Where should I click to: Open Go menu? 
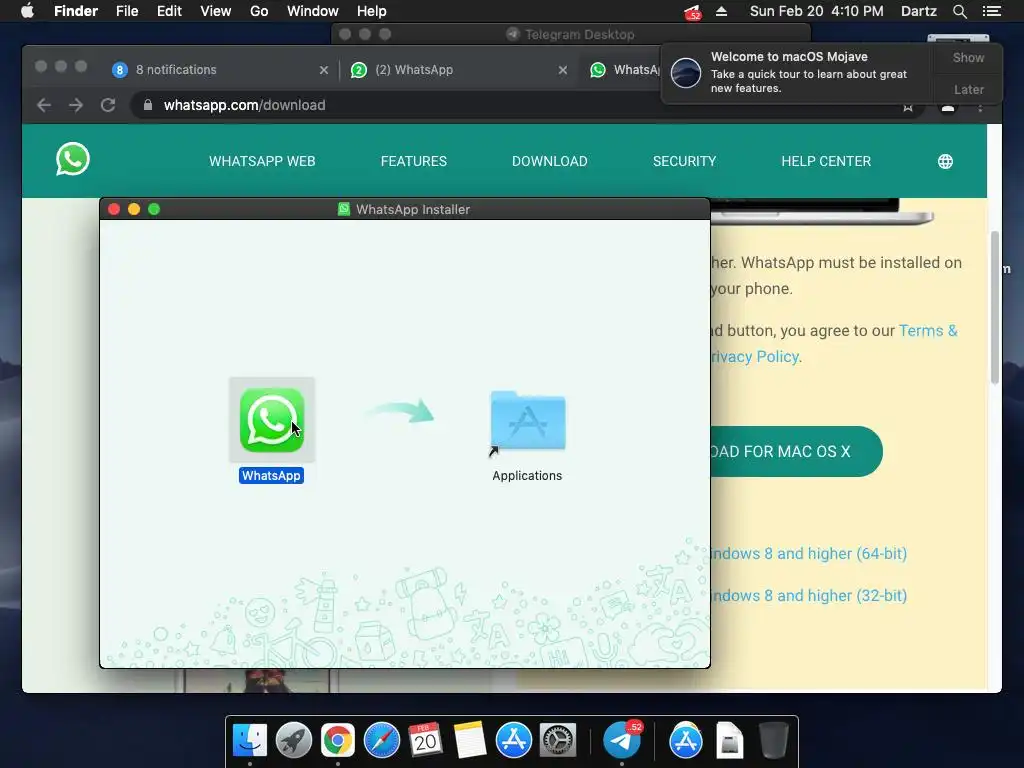coord(259,11)
